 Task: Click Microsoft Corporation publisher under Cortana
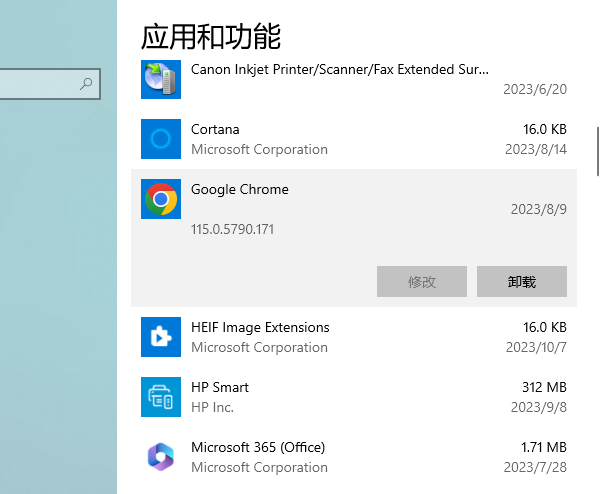pos(259,149)
